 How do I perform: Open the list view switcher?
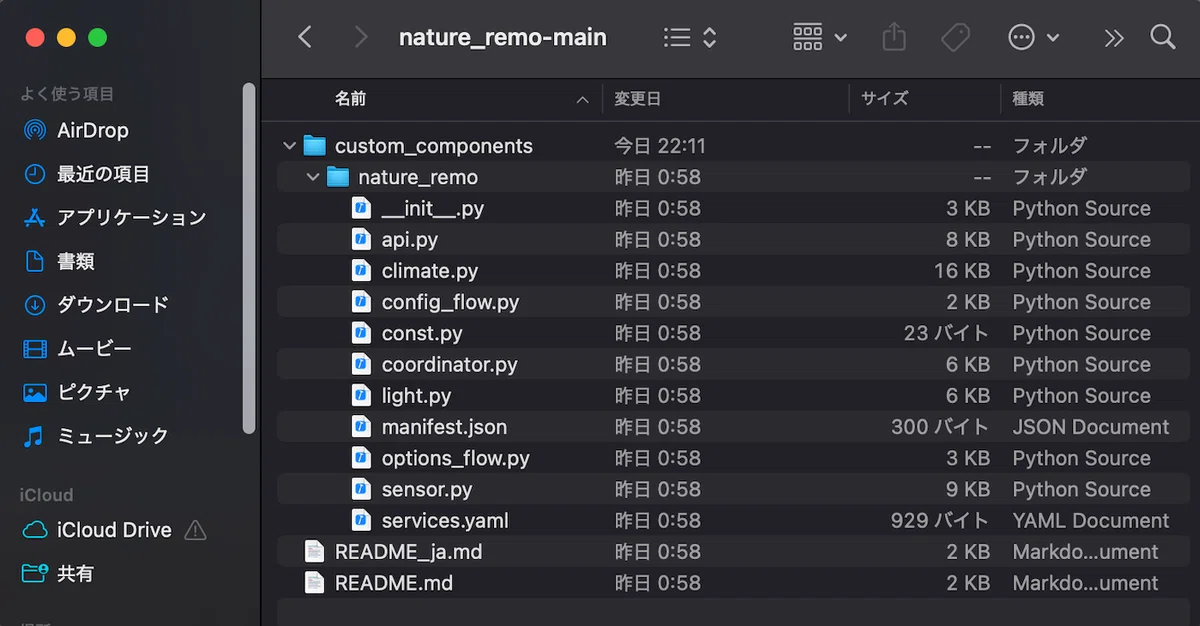coord(690,38)
